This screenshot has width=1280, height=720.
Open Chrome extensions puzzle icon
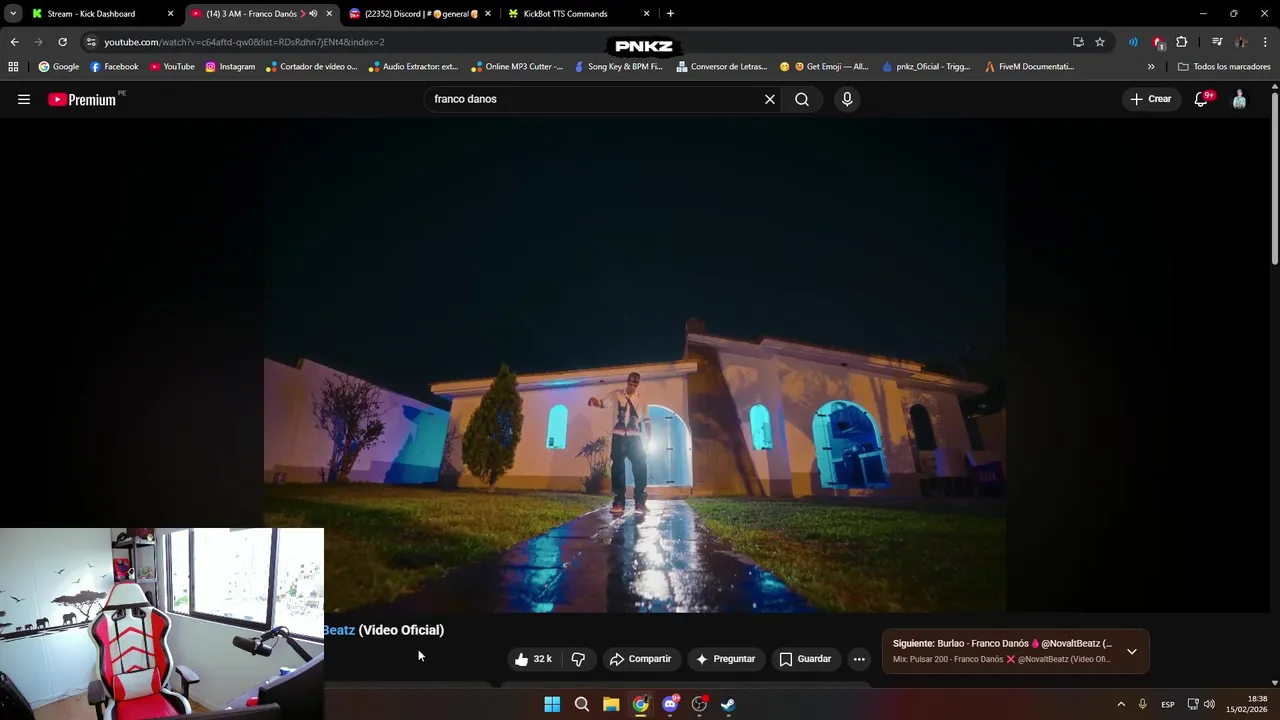[x=1182, y=42]
